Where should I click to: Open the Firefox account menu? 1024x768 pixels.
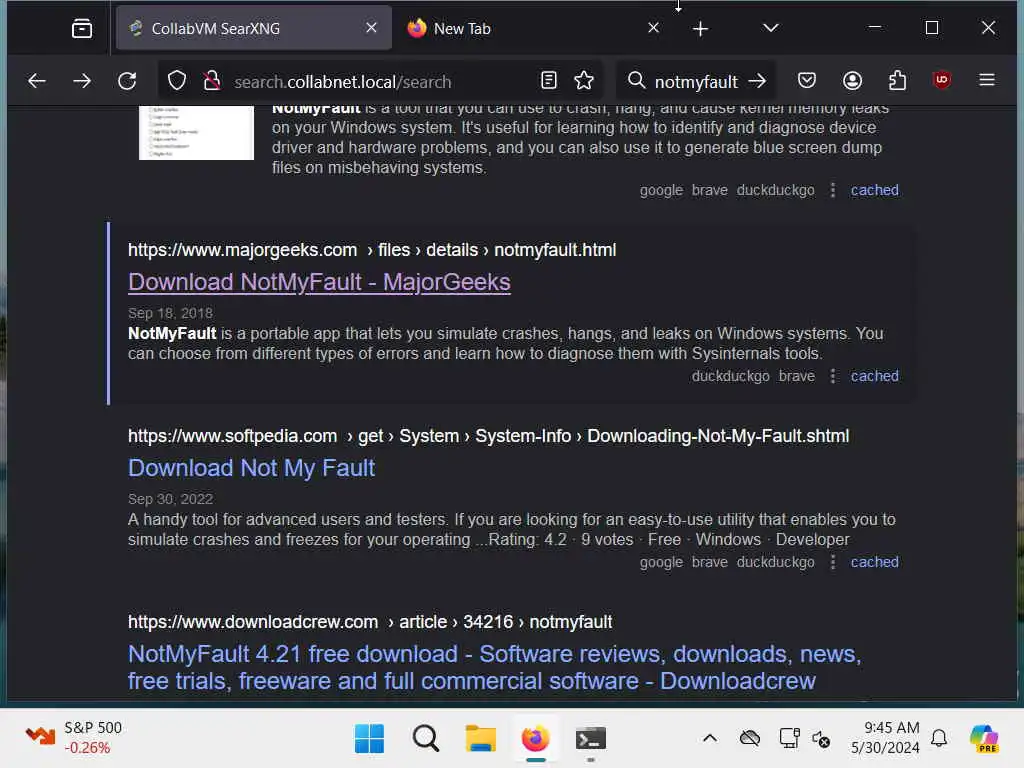coord(852,81)
